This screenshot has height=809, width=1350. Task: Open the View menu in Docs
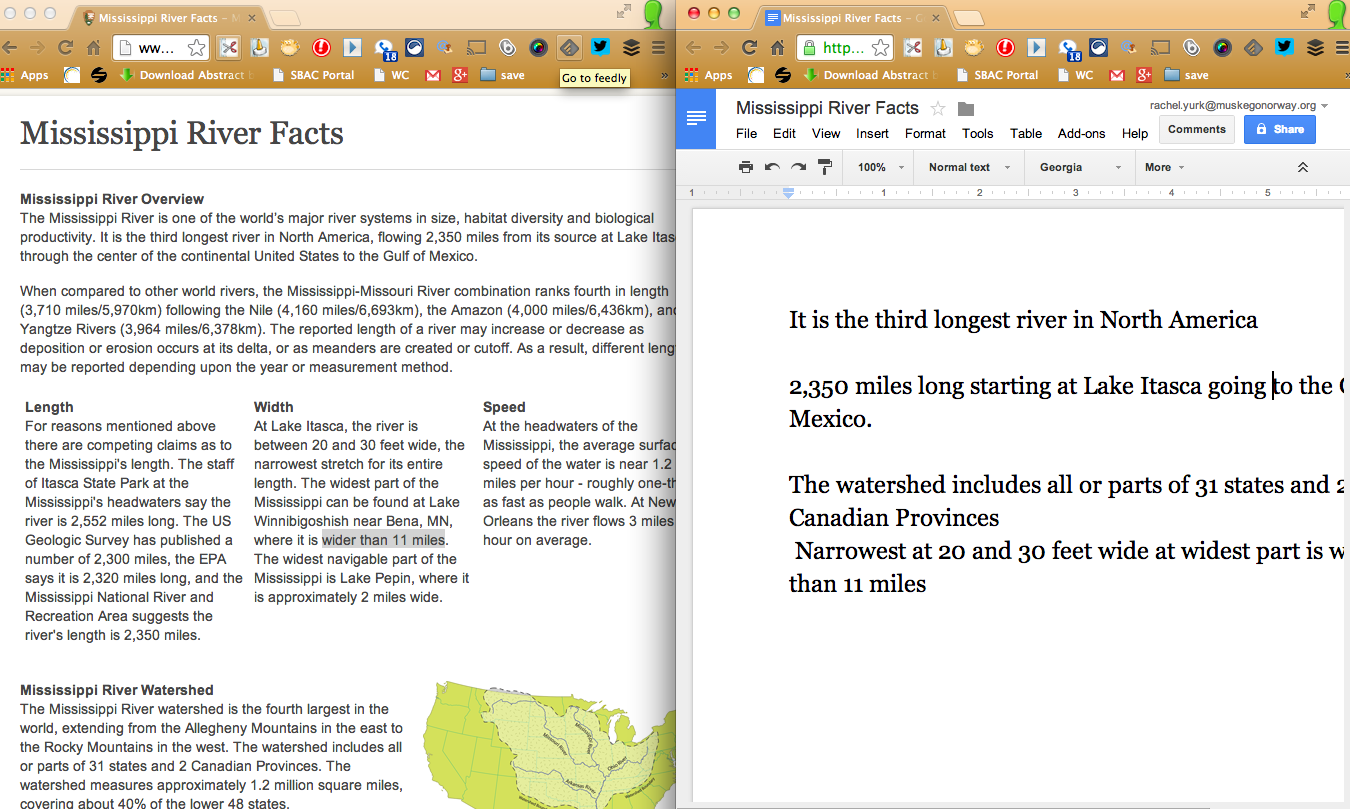tap(826, 133)
